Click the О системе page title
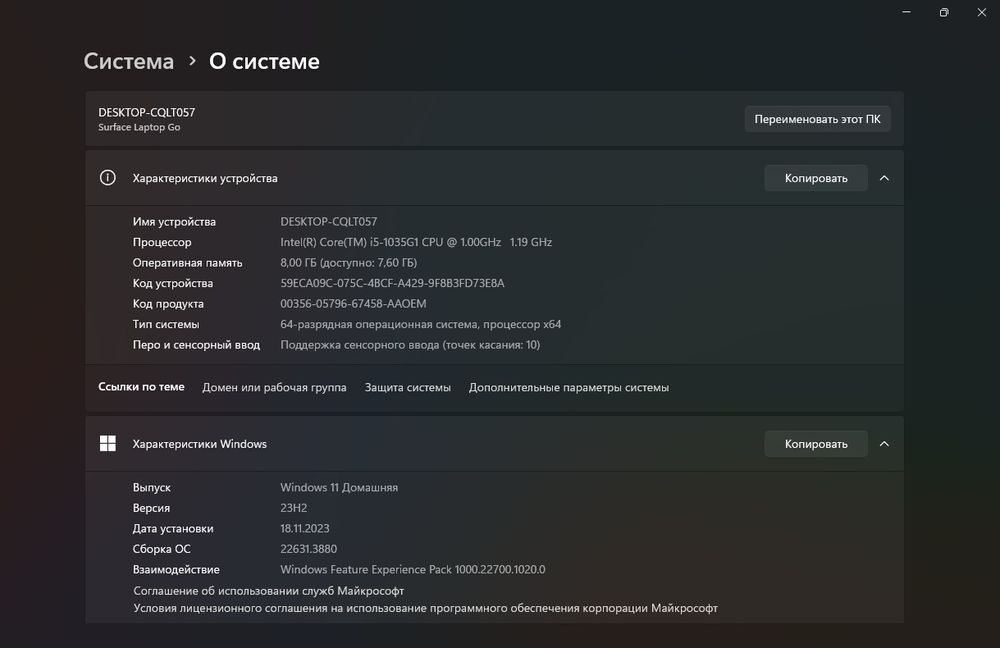The image size is (1000, 648). tap(264, 61)
